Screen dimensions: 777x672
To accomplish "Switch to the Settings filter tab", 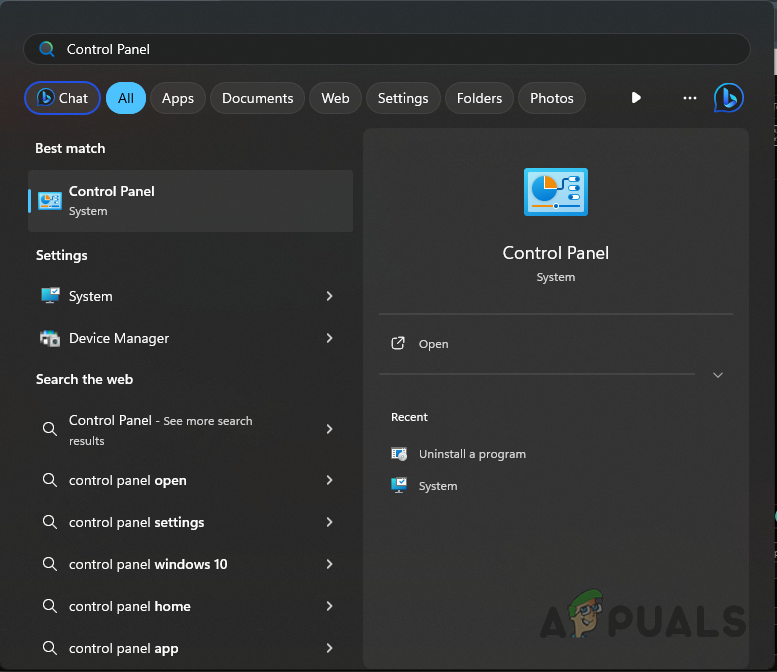I will click(x=403, y=98).
